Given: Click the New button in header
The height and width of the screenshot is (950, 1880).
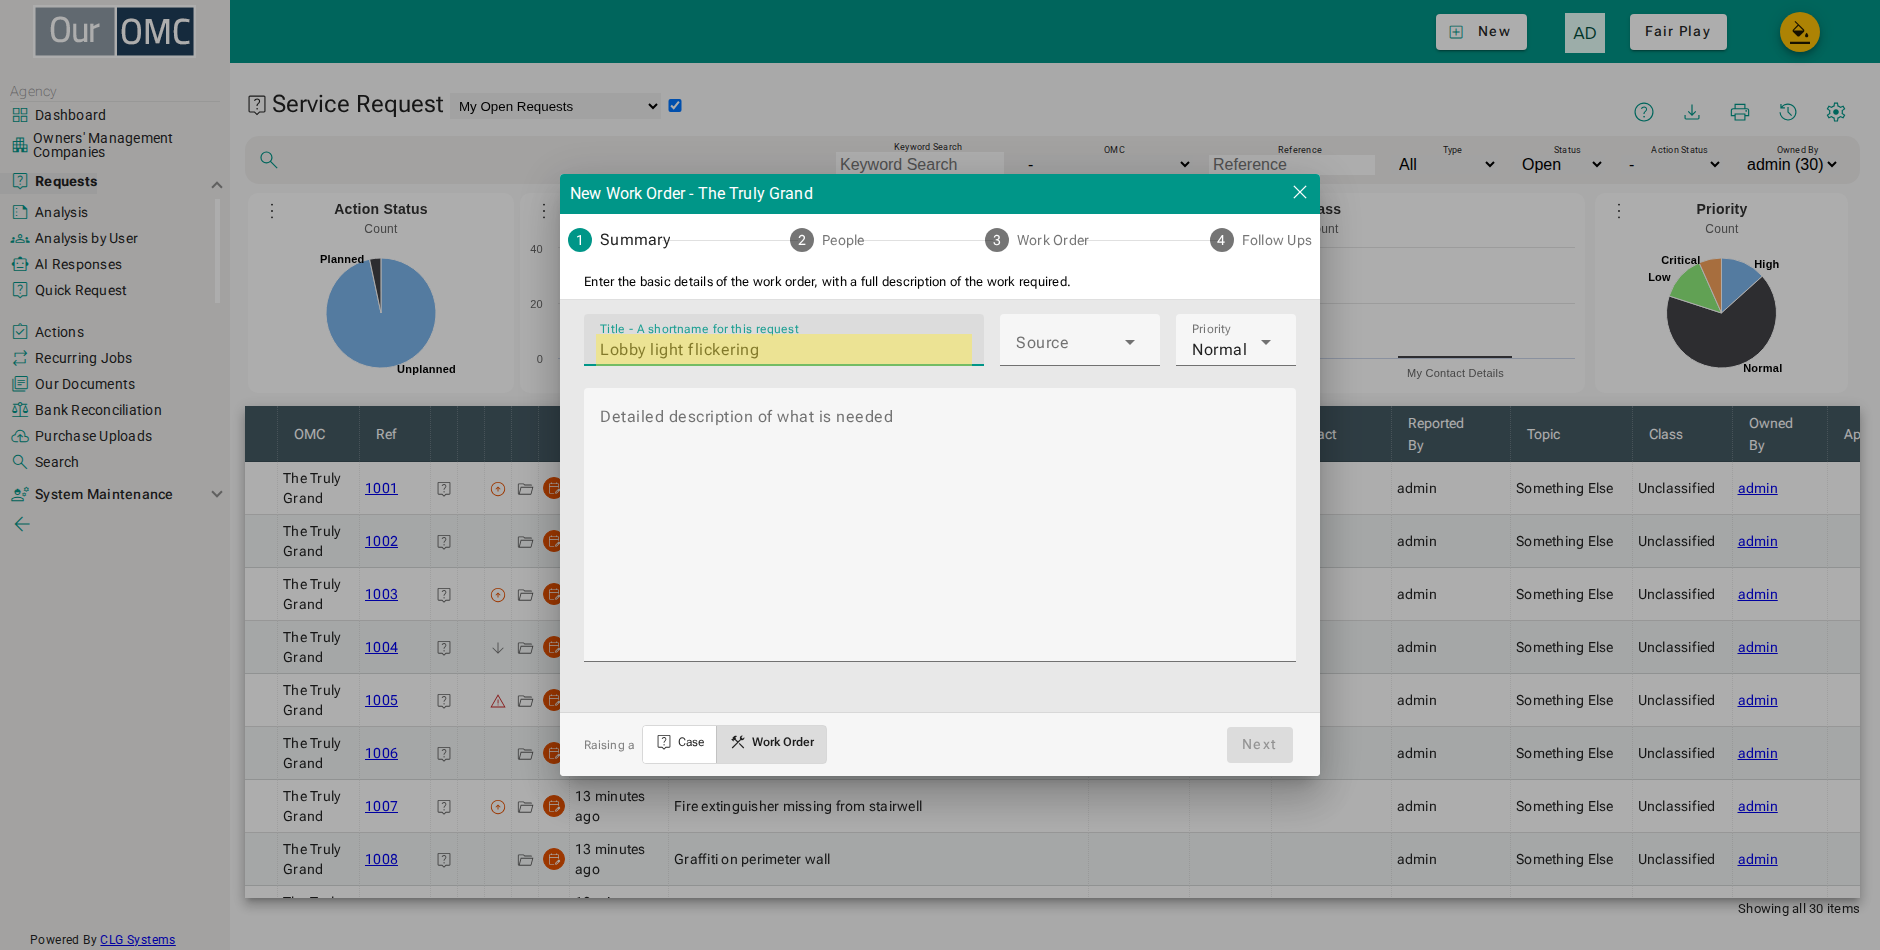Looking at the screenshot, I should click(x=1481, y=32).
